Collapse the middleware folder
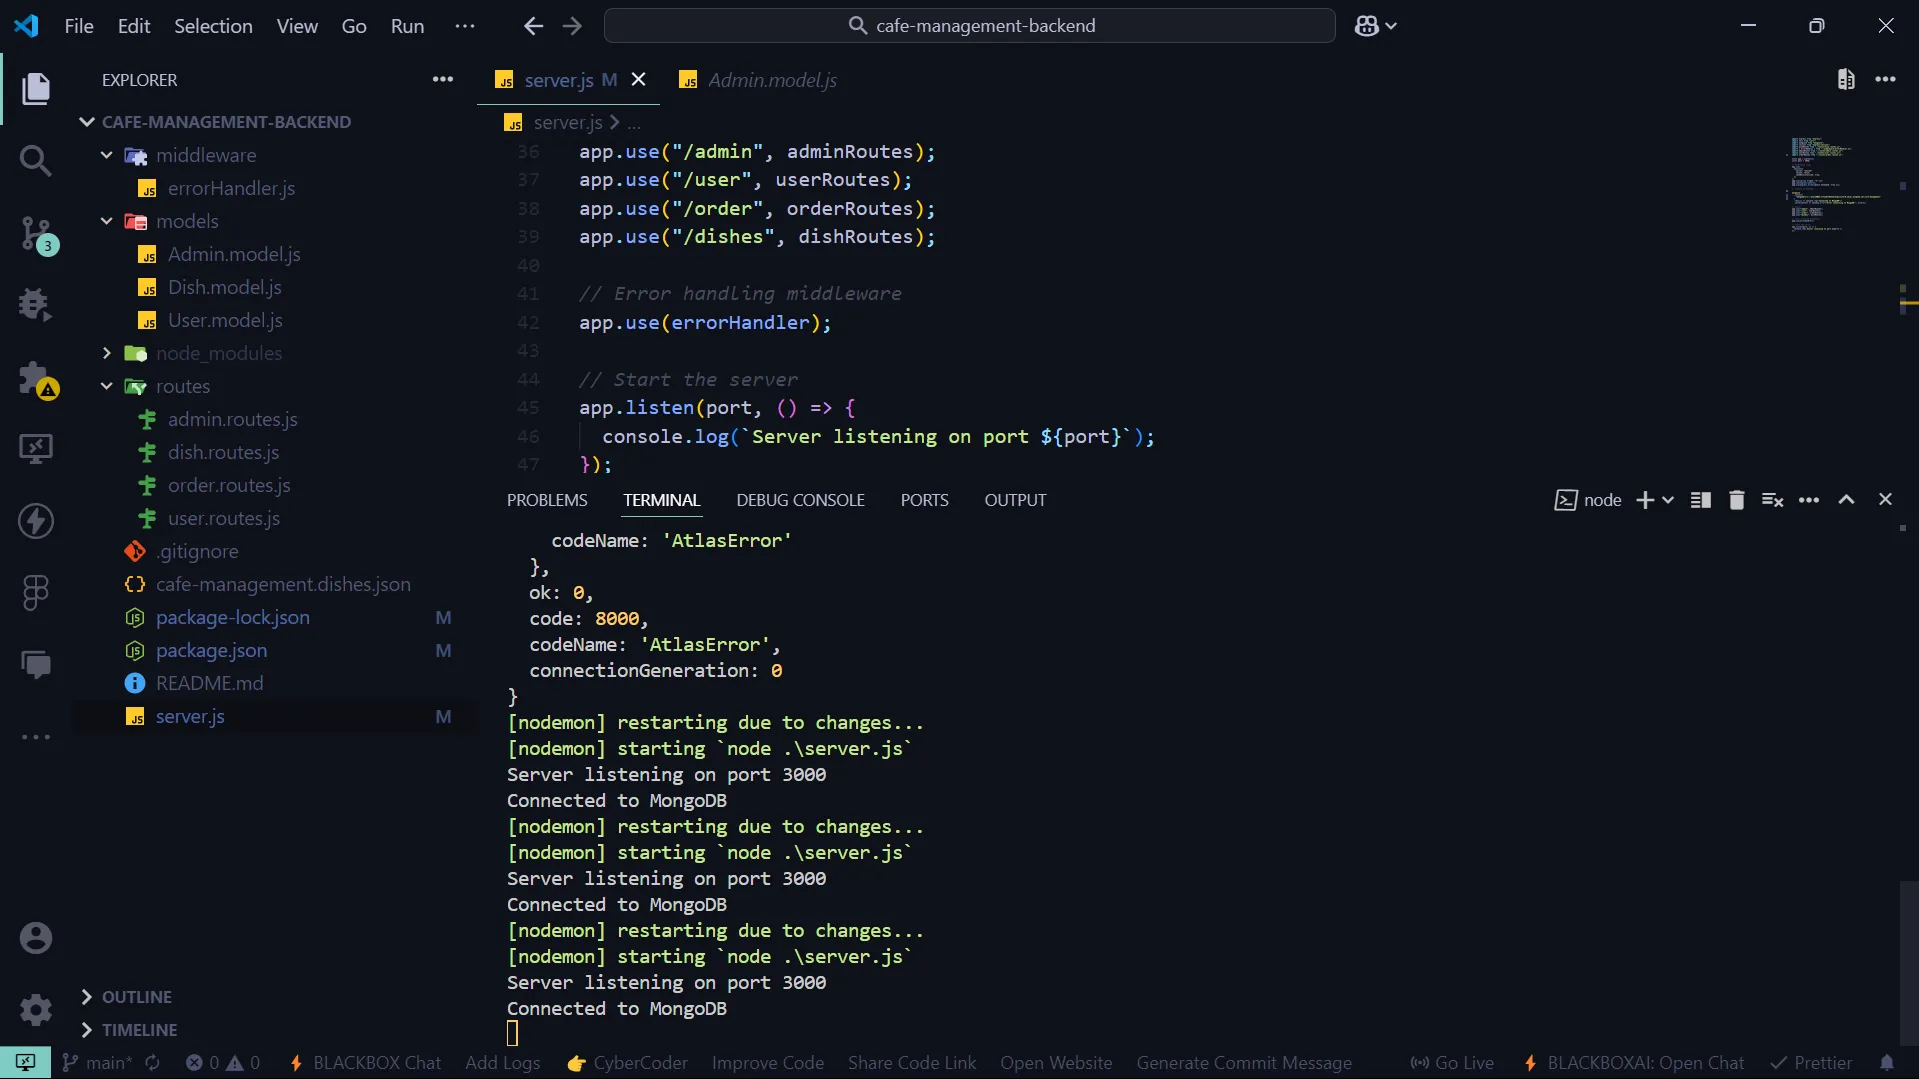Screen dimensions: 1919x1079 pos(107,155)
